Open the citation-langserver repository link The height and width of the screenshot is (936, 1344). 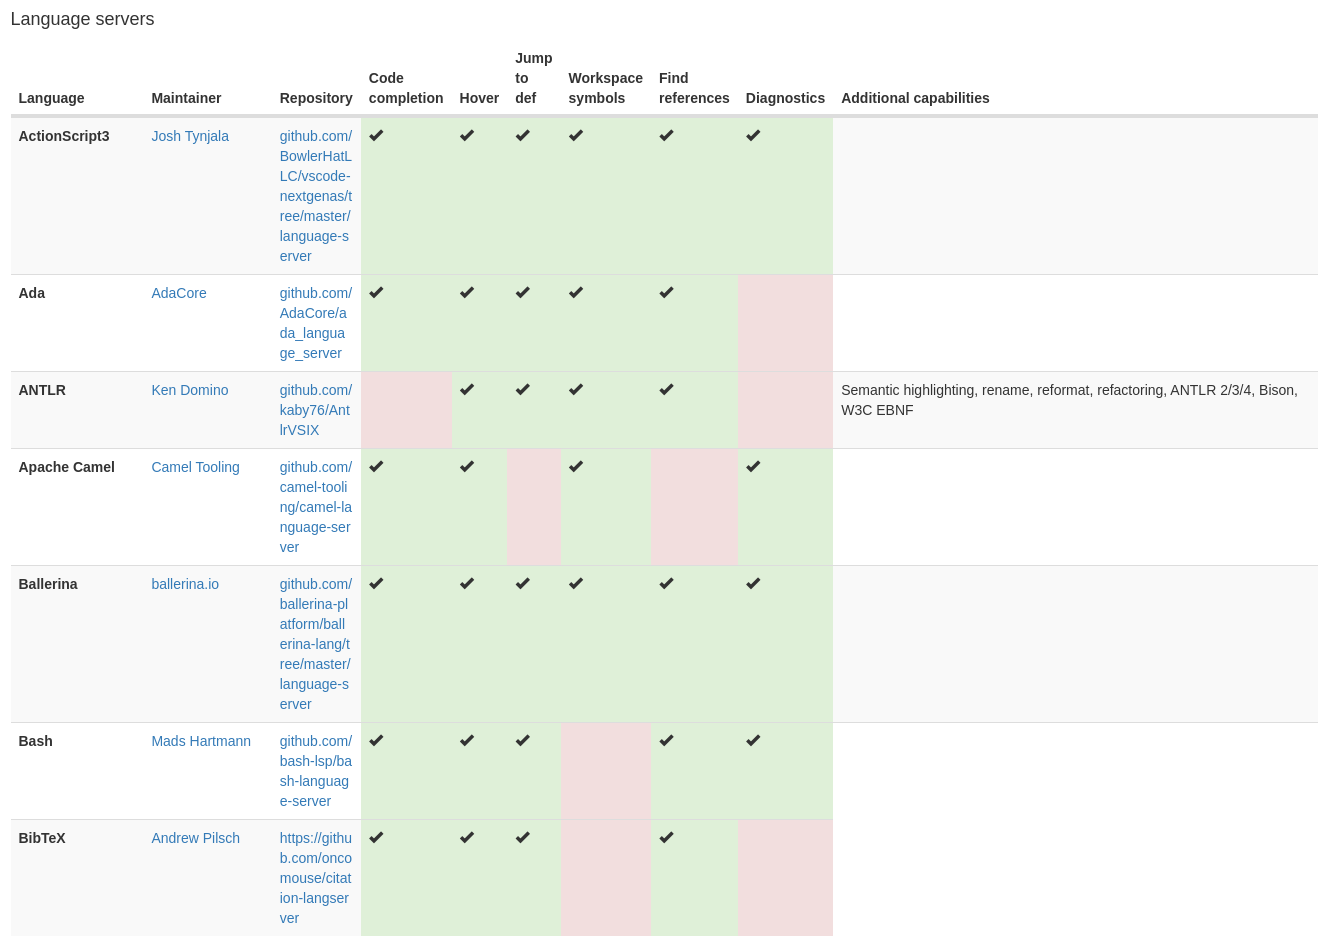(316, 878)
